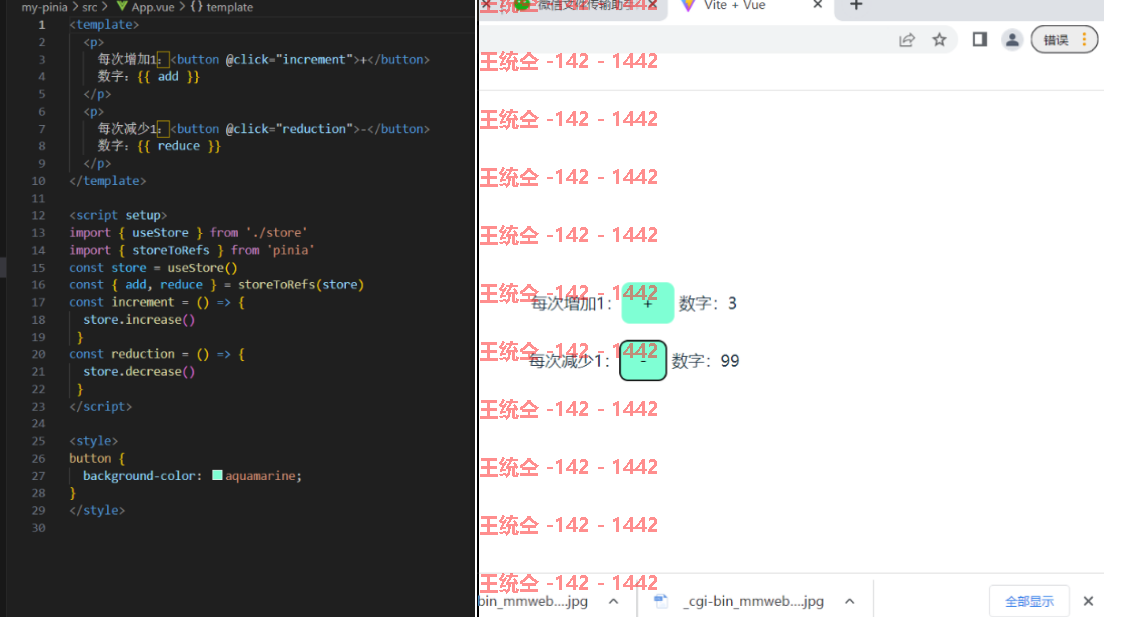Click 'store.increase()' on line 18
1138x617 pixels.
pyautogui.click(x=139, y=319)
